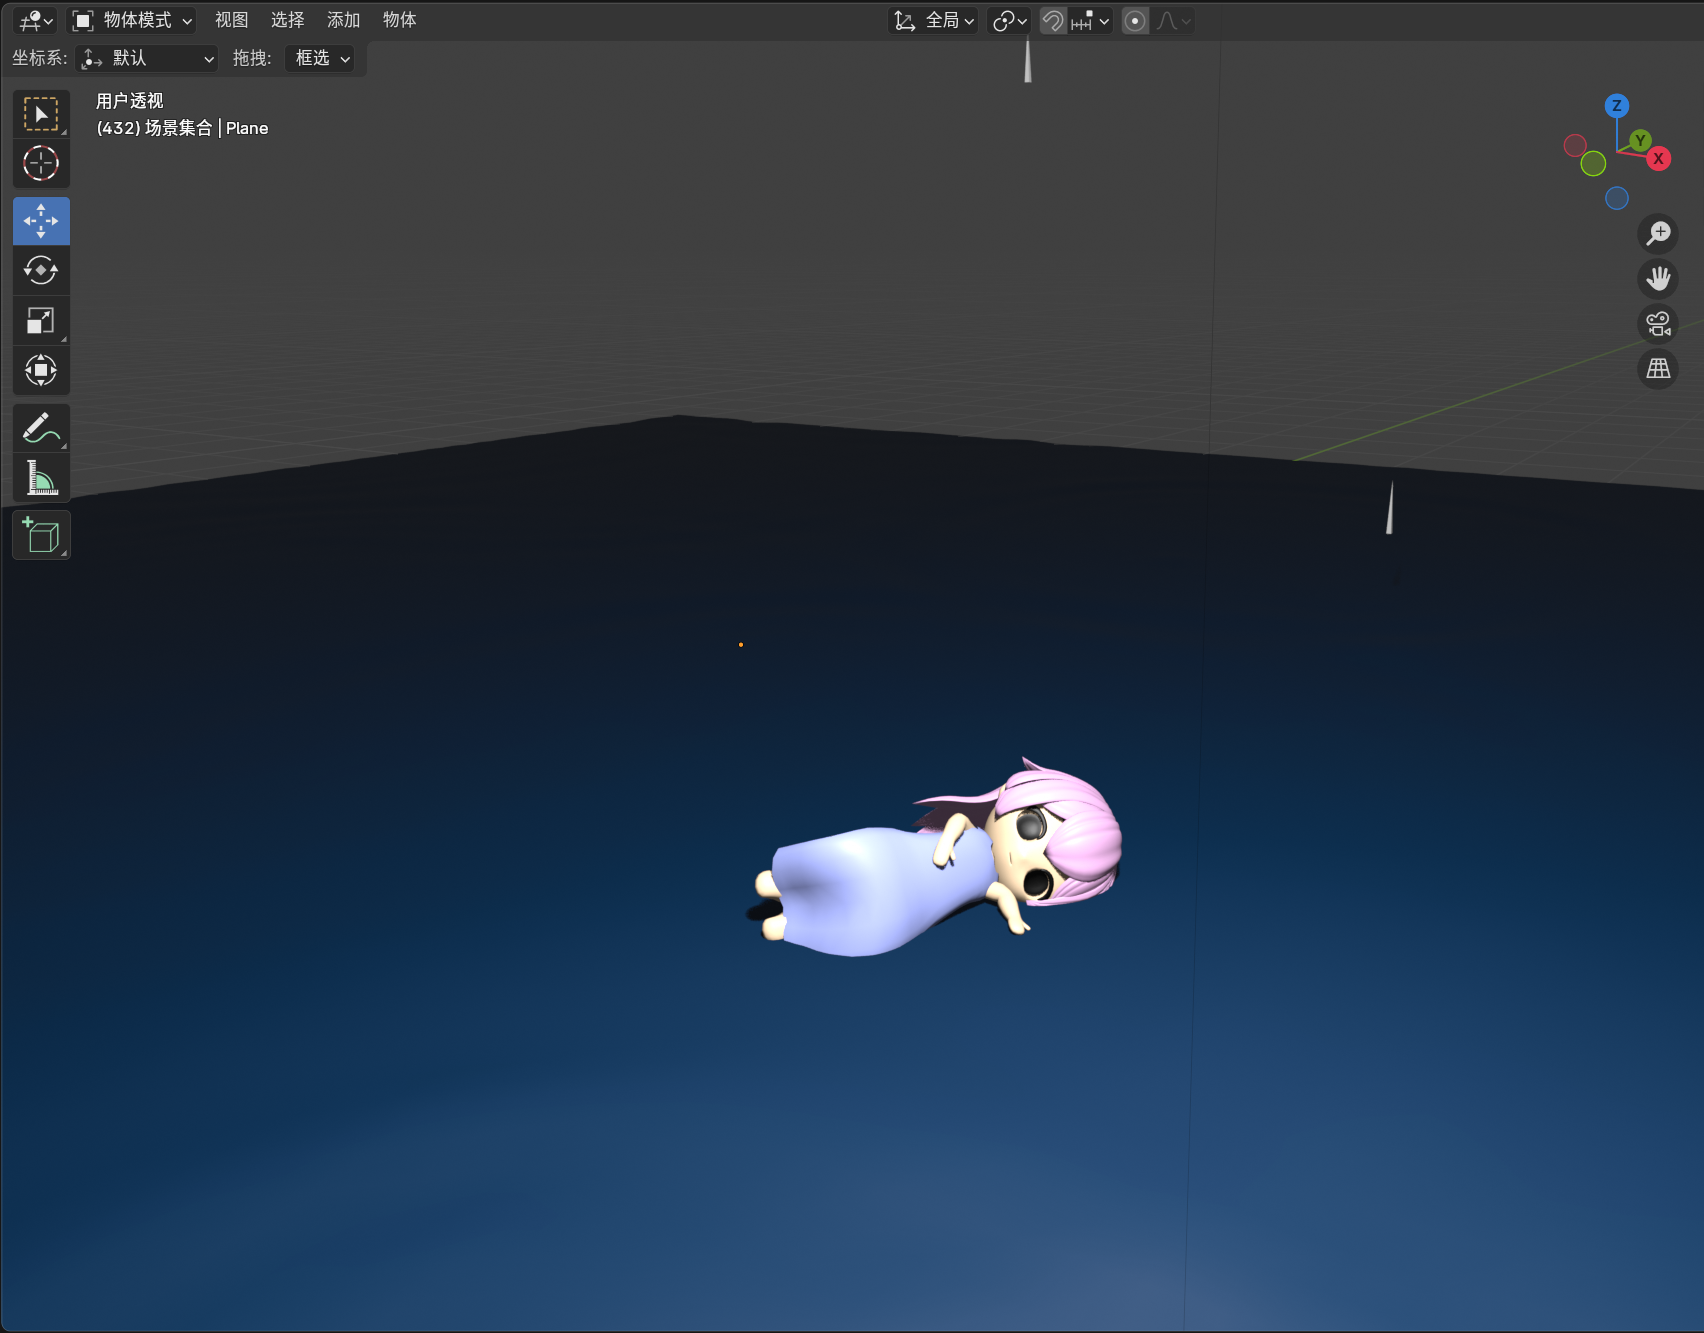Enable proportional editing toggle
The width and height of the screenshot is (1704, 1333).
click(x=1135, y=21)
